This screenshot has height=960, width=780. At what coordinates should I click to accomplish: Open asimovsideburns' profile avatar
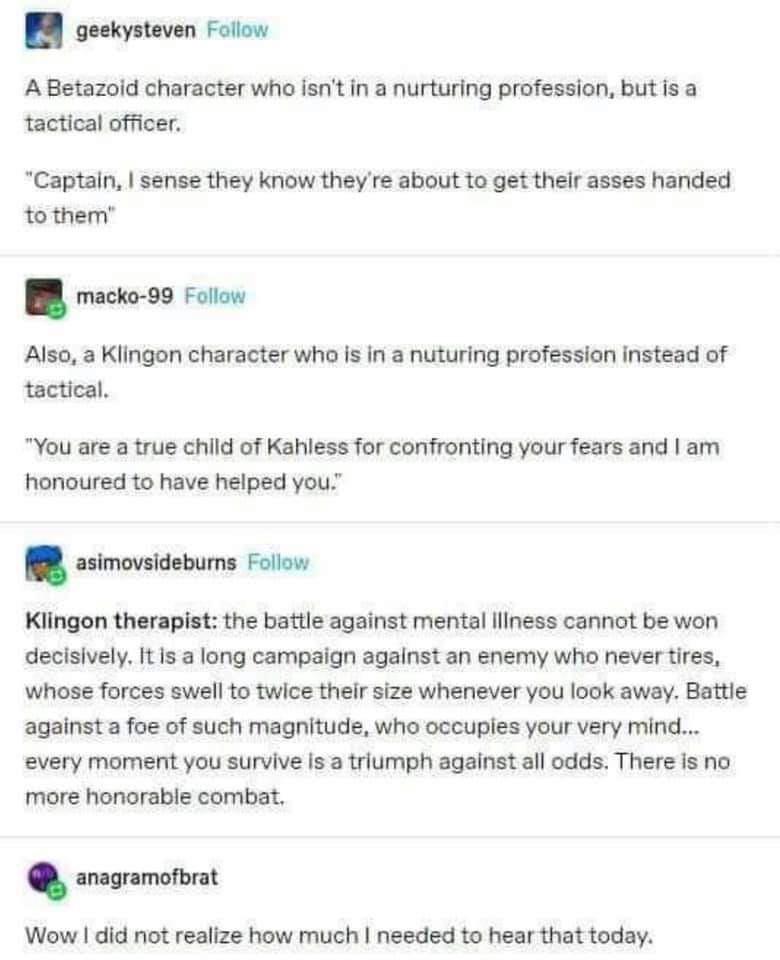coord(43,563)
